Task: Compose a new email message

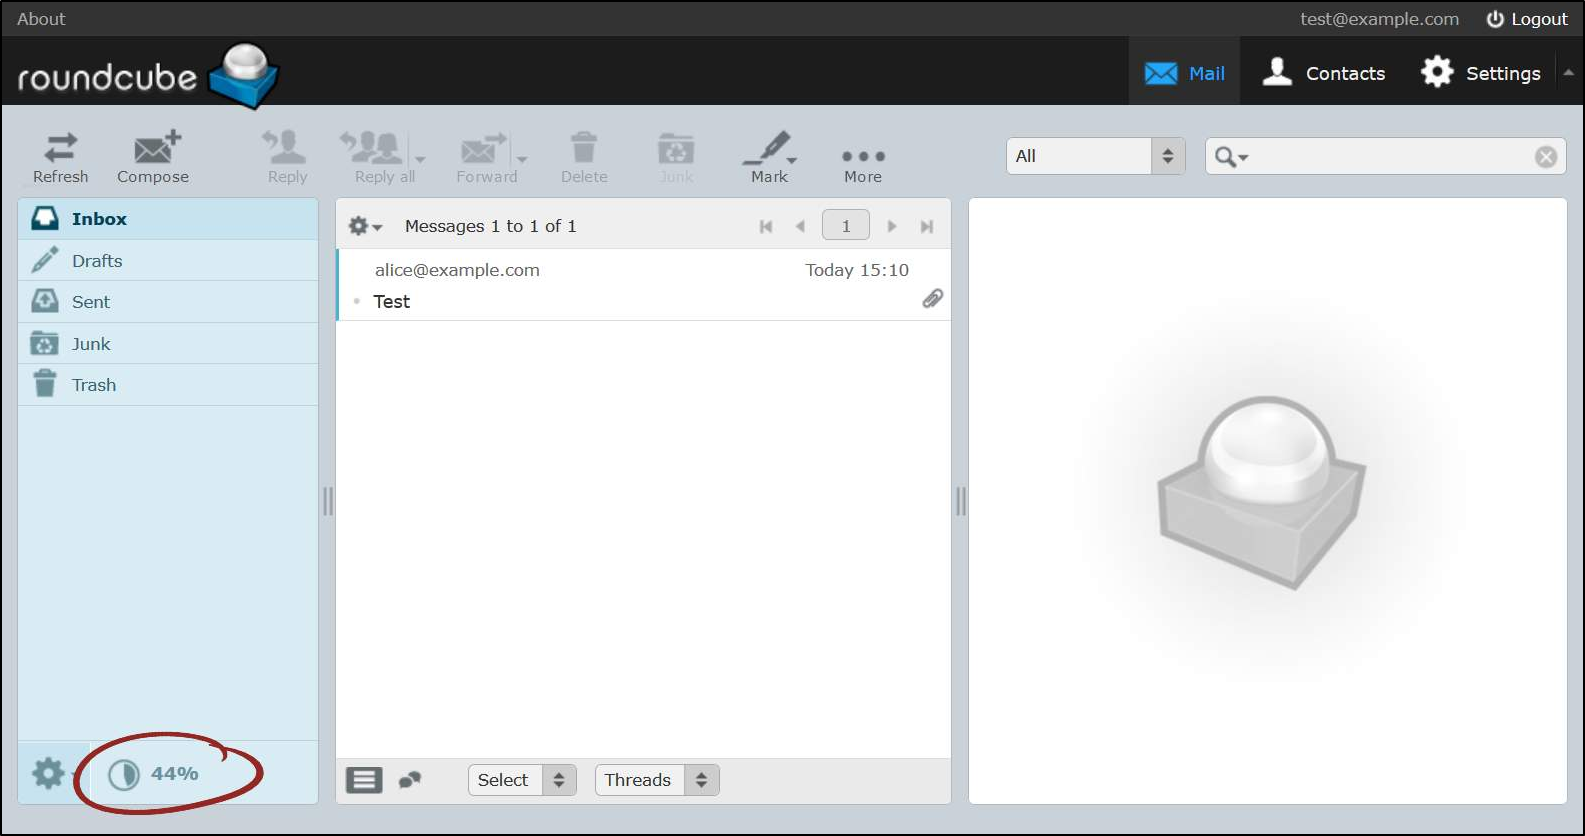Action: point(153,157)
